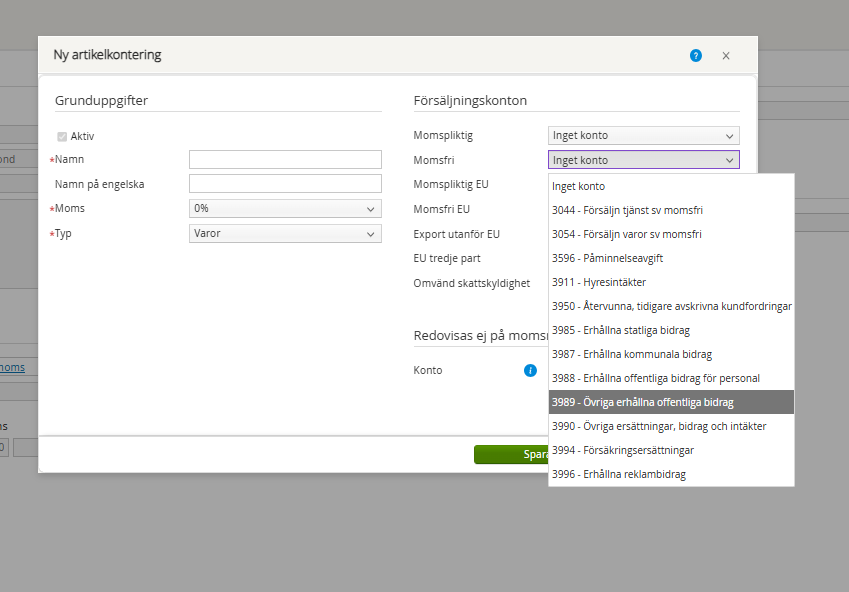The width and height of the screenshot is (849, 592).
Task: Click the green Spara button
Action: coord(512,454)
